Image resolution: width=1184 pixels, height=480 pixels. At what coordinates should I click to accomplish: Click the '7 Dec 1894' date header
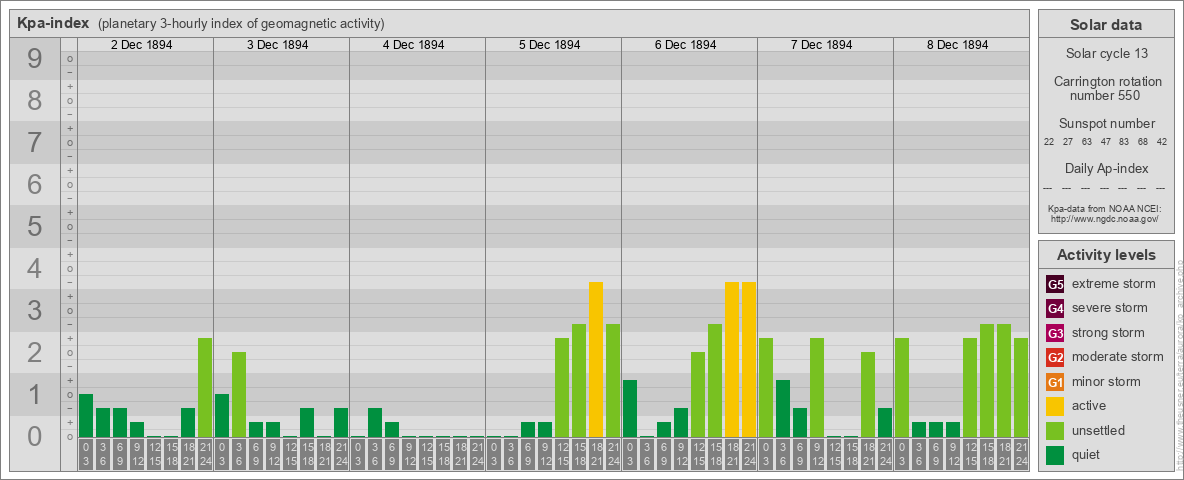click(821, 45)
